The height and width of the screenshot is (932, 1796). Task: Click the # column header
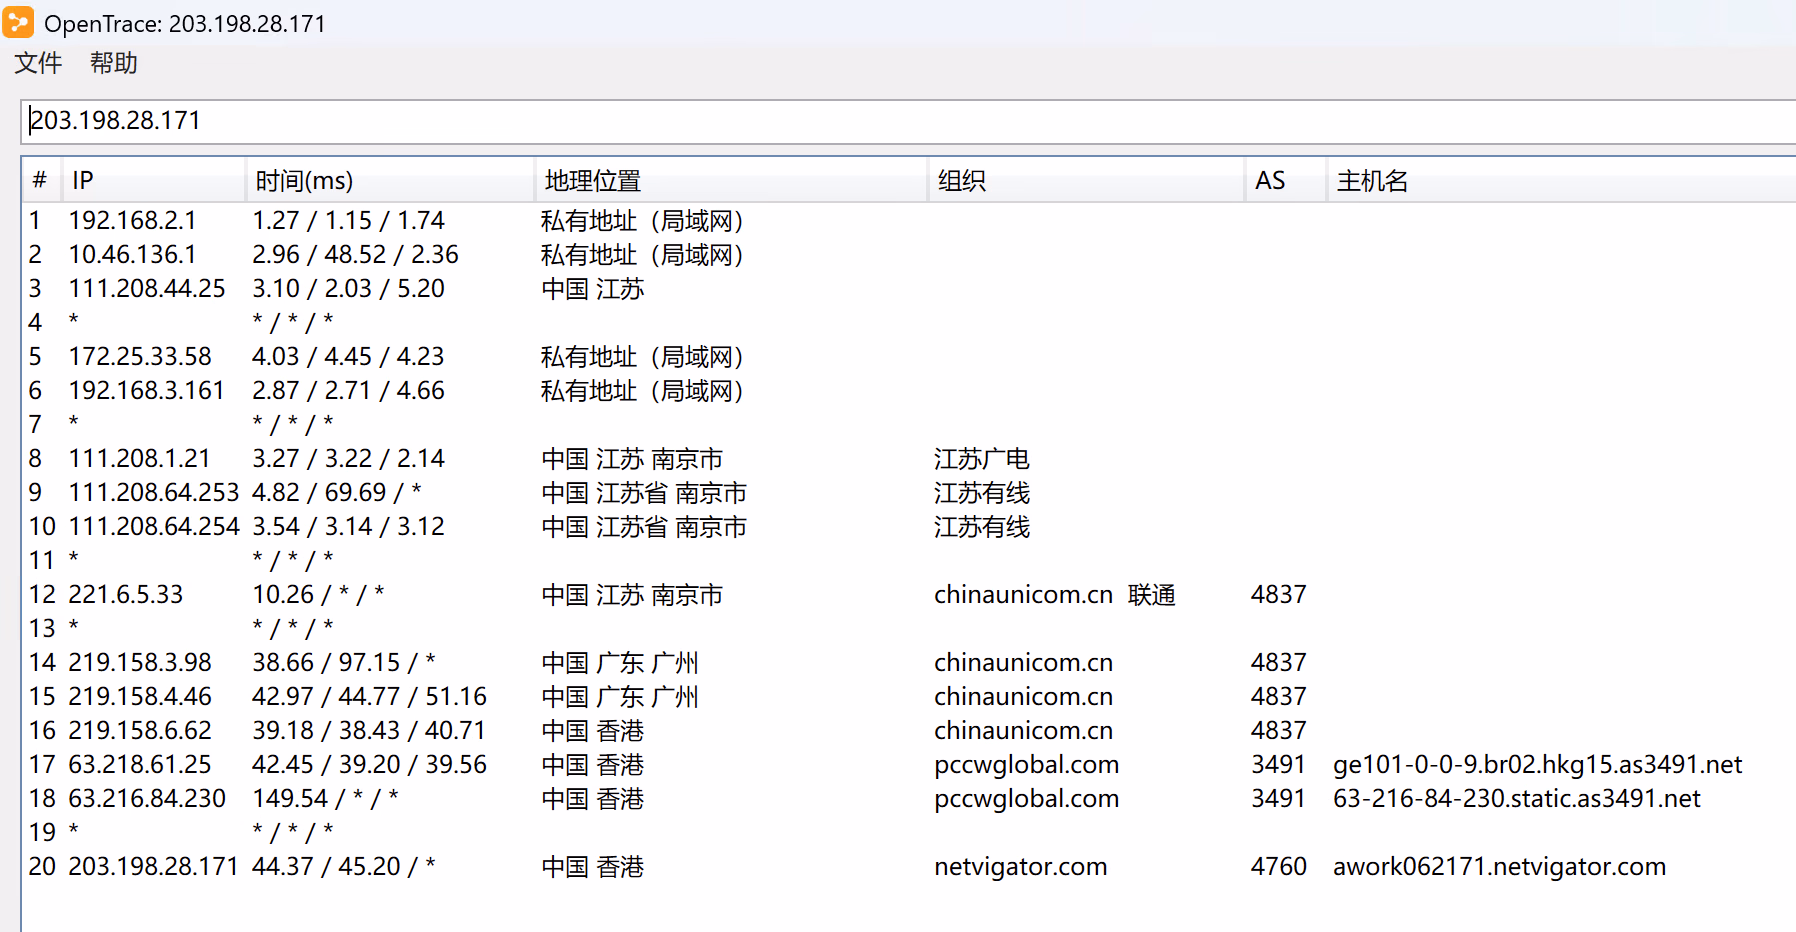[40, 181]
